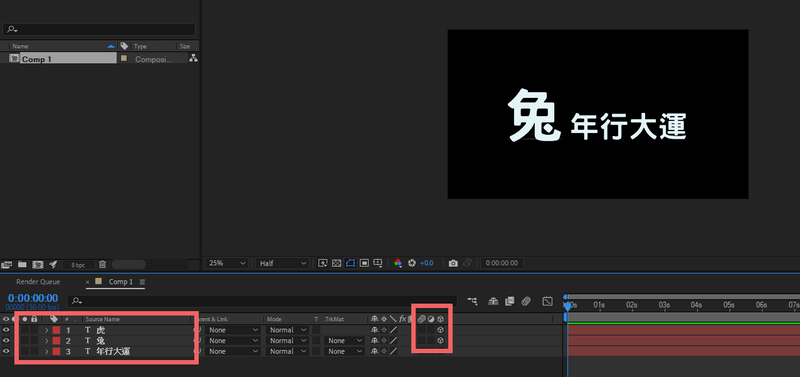Hide the 年行大運 layer with eye icon
This screenshot has height=377, width=800.
(x=6, y=351)
